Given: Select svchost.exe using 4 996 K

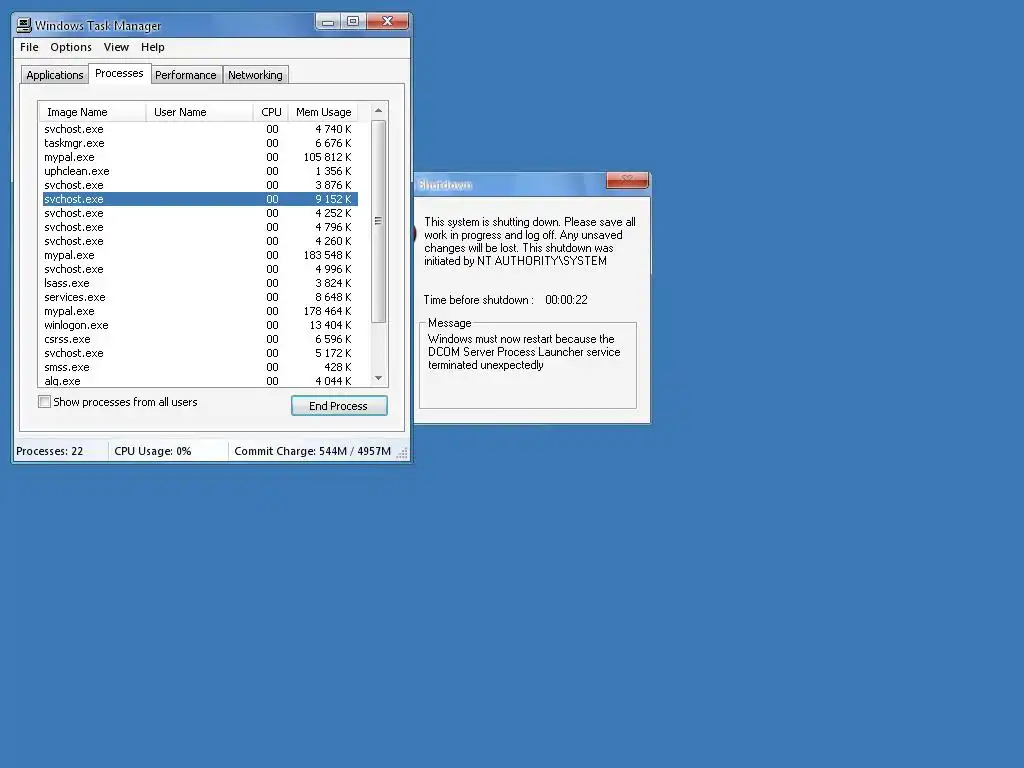Looking at the screenshot, I should pos(200,269).
